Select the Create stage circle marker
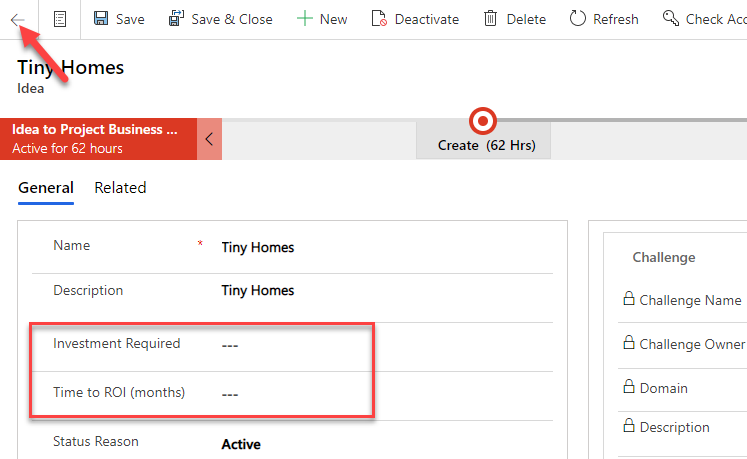The width and height of the screenshot is (747, 459). pos(483,121)
